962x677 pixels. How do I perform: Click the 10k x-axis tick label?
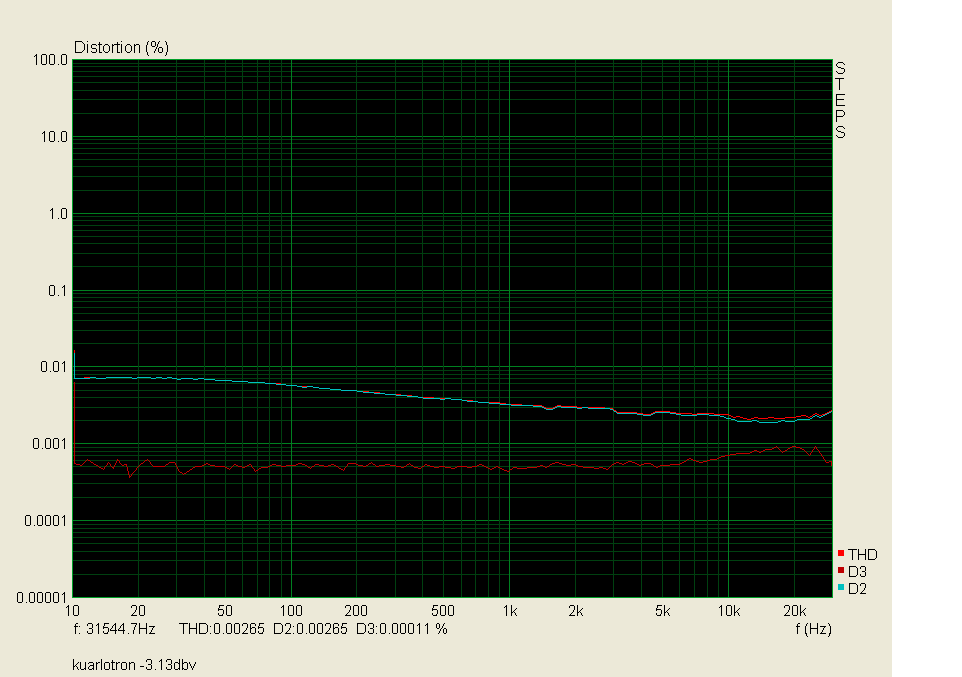click(729, 611)
